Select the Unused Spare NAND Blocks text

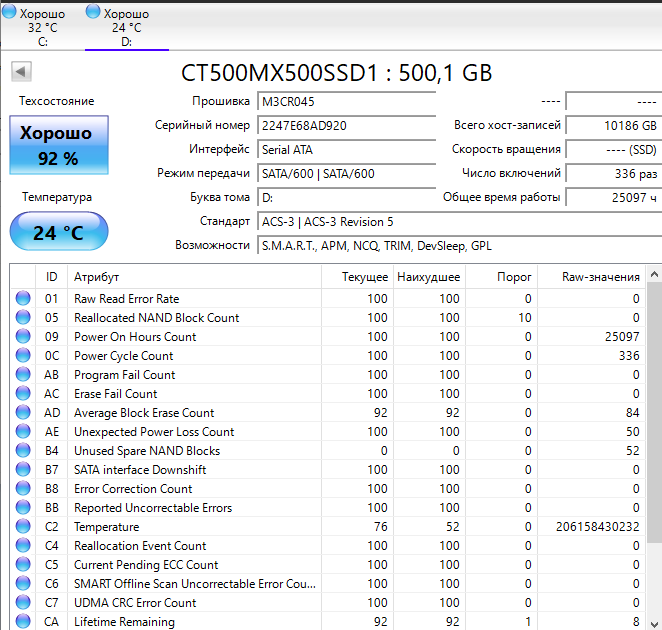click(147, 451)
